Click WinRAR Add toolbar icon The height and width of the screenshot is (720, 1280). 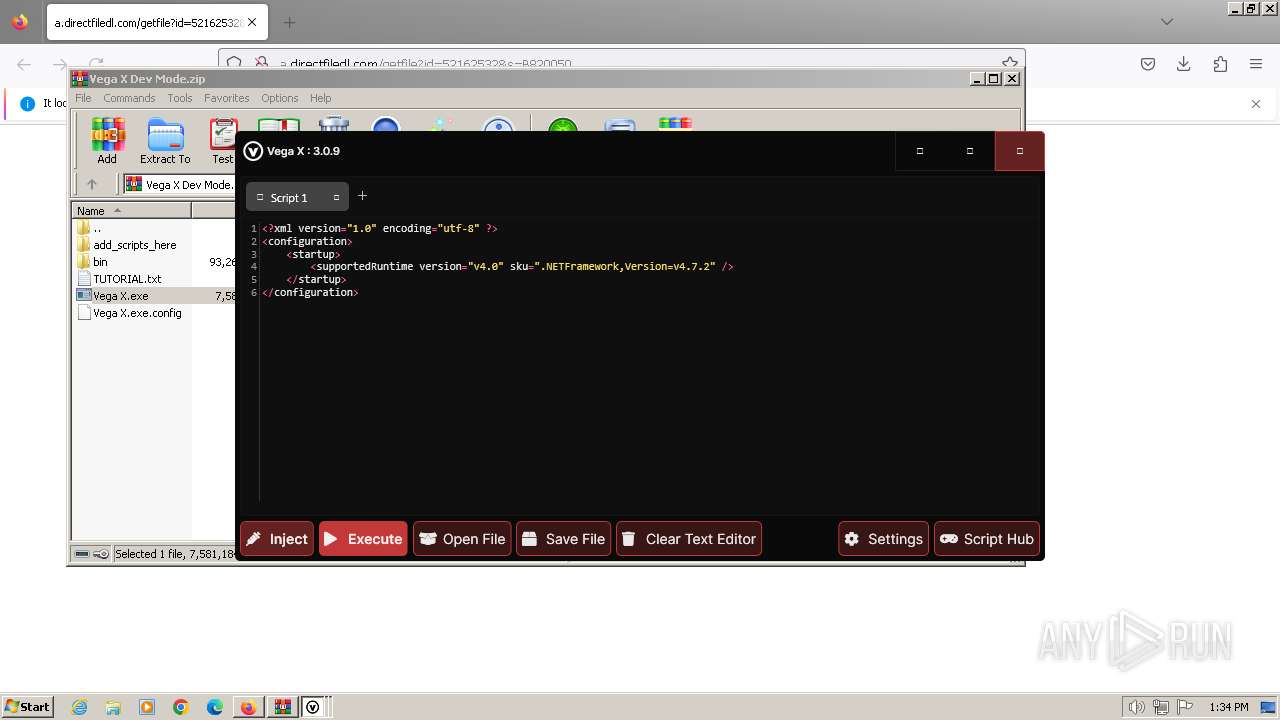click(107, 141)
